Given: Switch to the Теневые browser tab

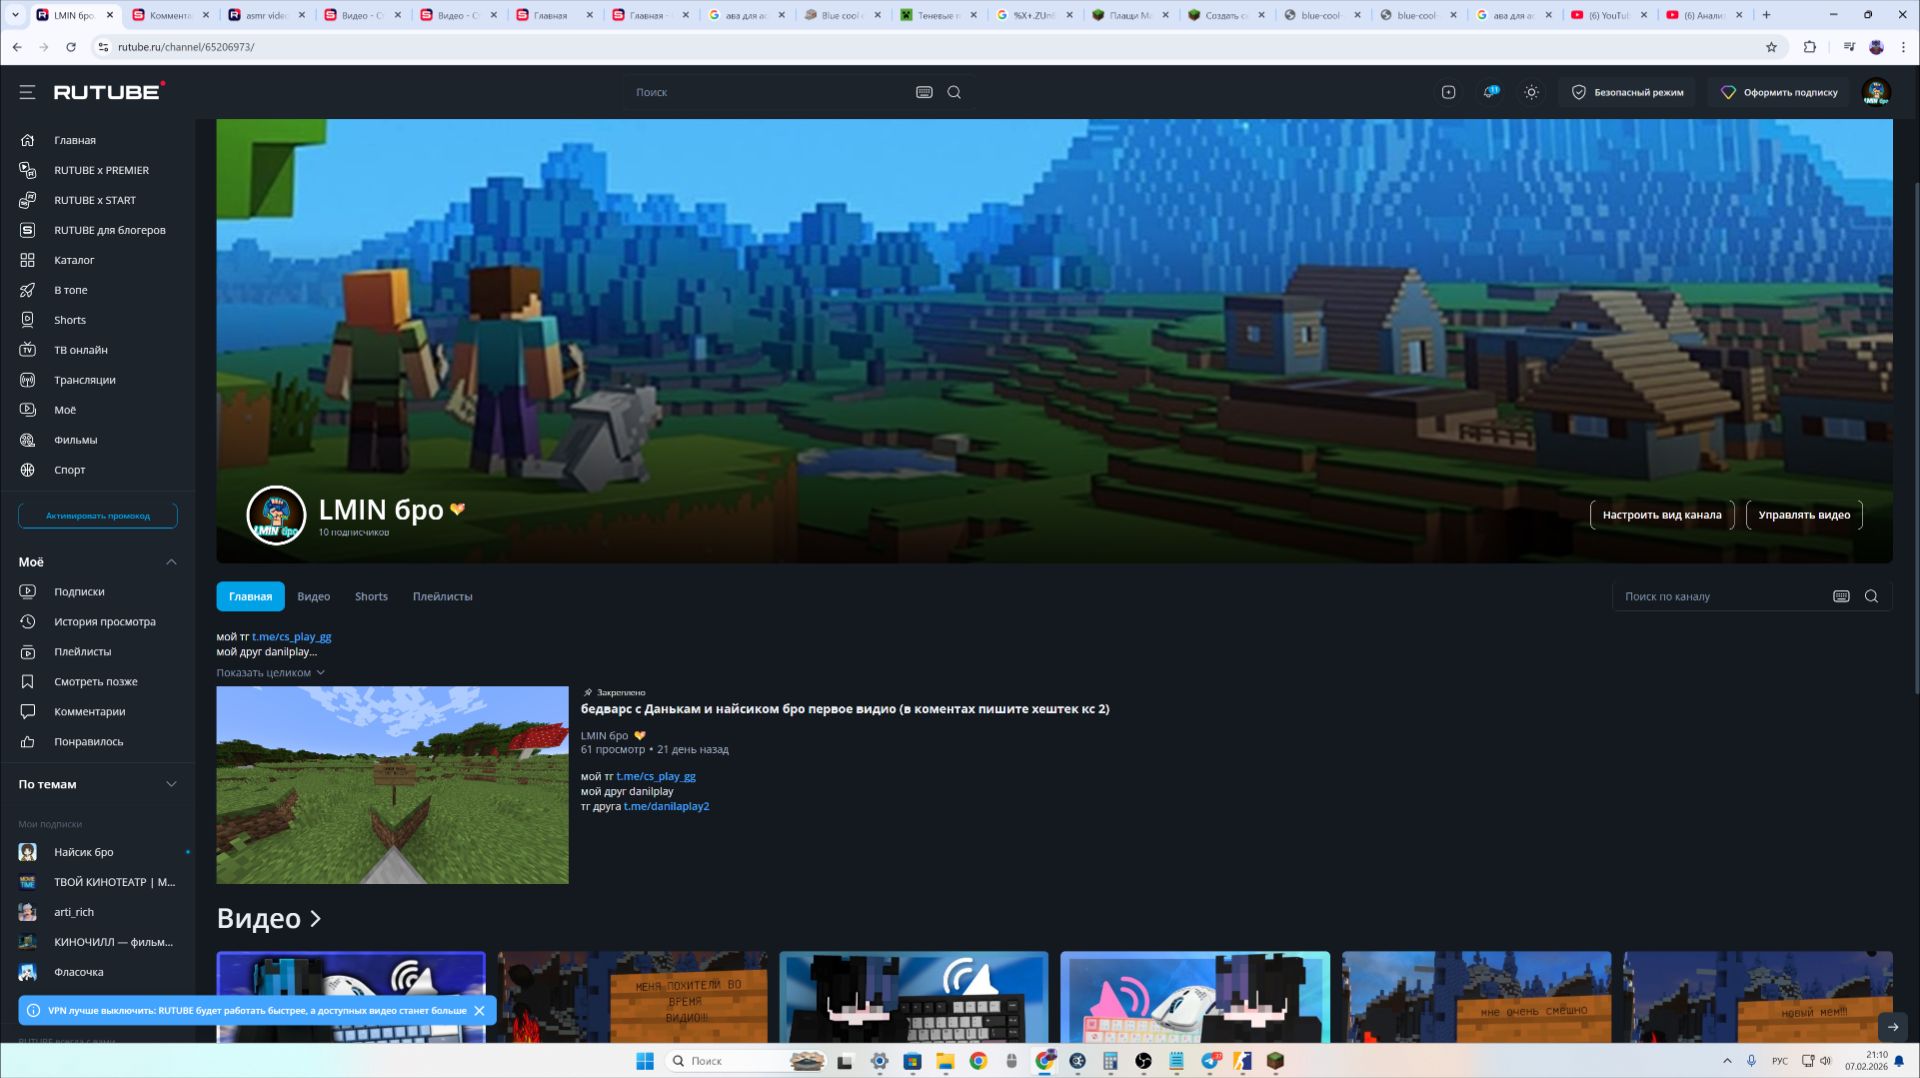Looking at the screenshot, I should tap(936, 15).
